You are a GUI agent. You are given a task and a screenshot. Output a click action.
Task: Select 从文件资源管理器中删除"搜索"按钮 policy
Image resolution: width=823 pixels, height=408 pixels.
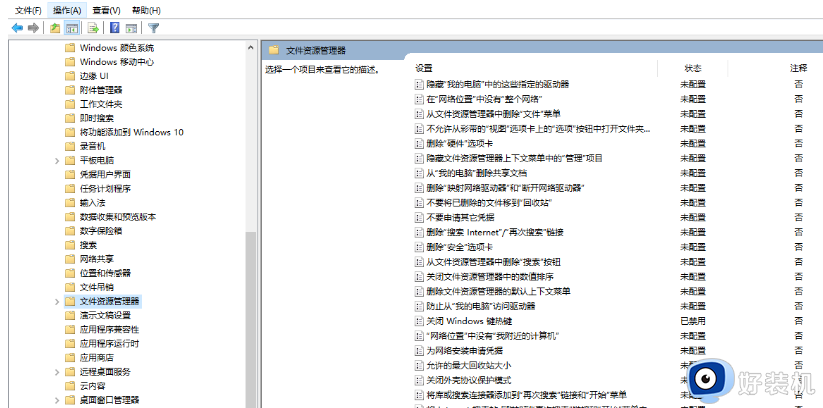(x=488, y=262)
